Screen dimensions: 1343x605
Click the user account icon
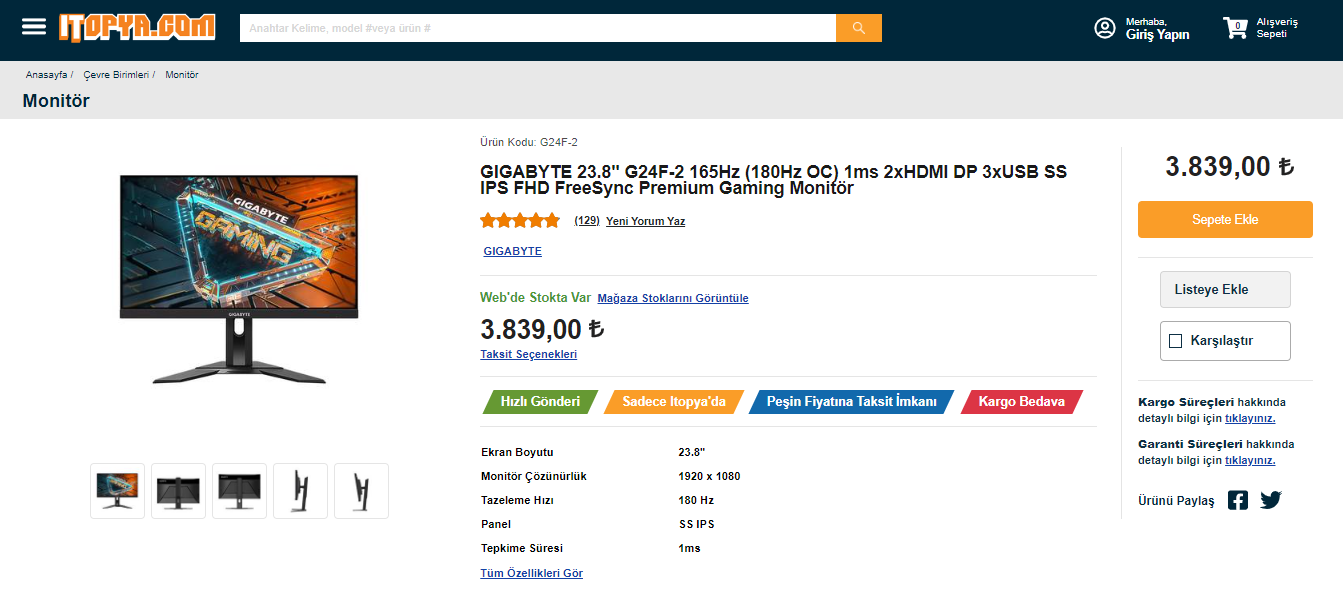click(x=1105, y=28)
